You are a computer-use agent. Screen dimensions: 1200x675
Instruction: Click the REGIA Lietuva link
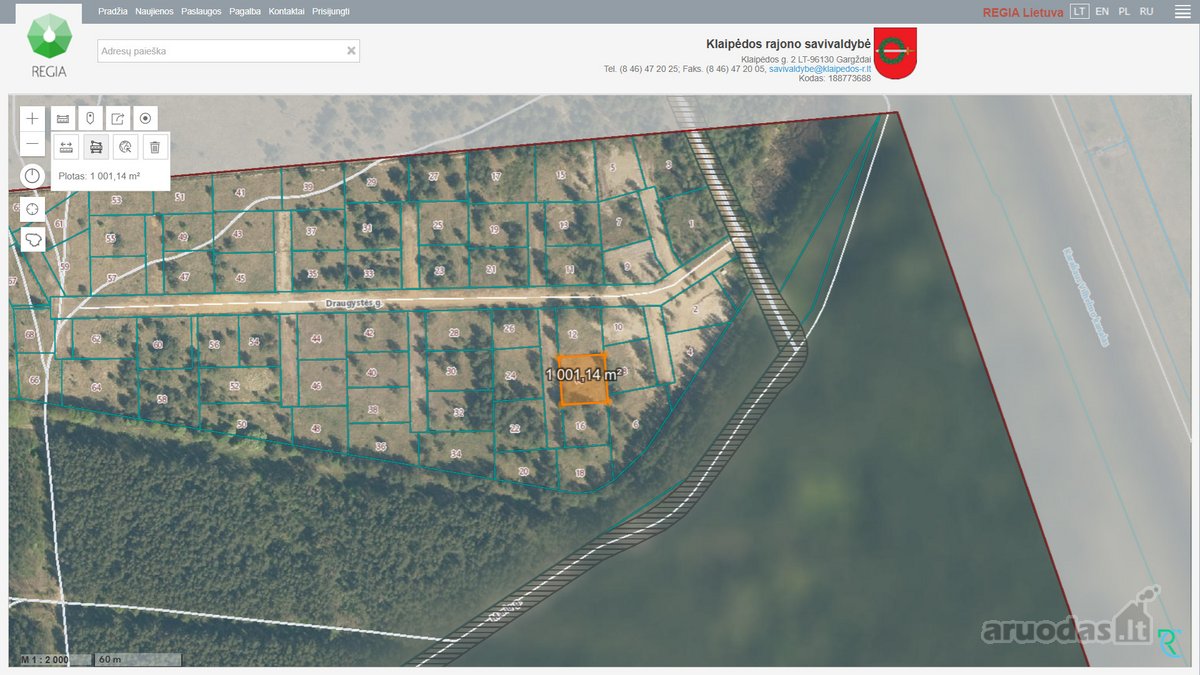point(1023,12)
